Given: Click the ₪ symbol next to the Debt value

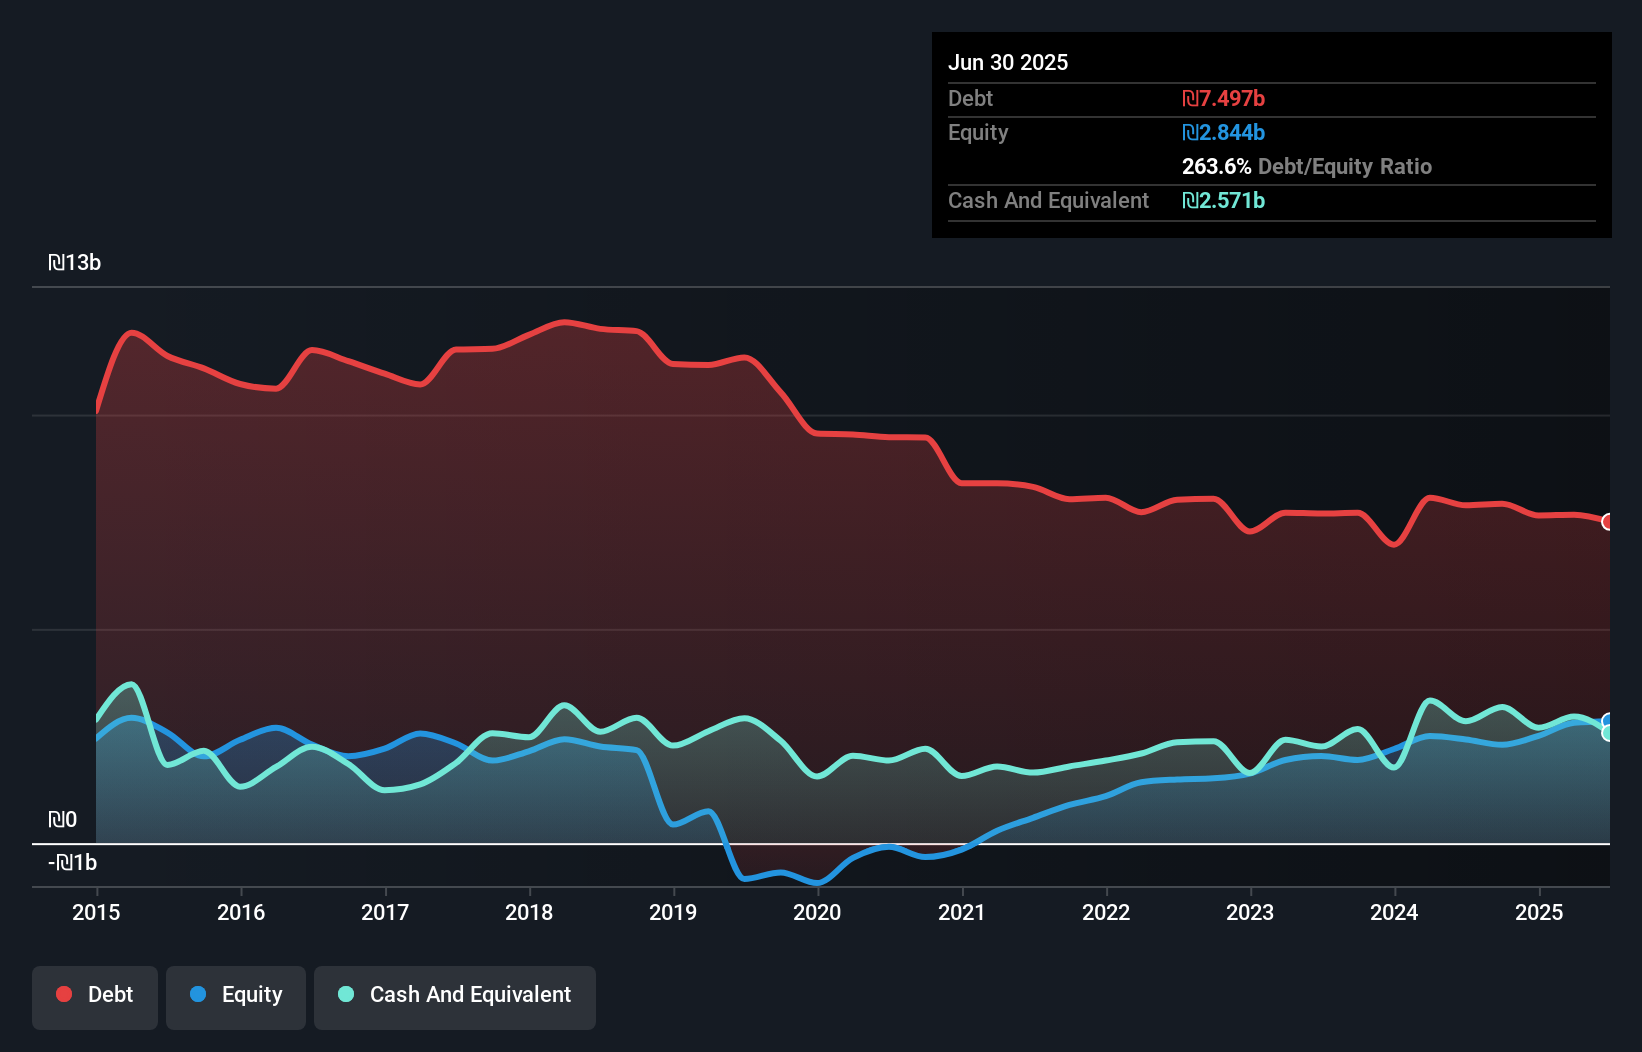Looking at the screenshot, I should [1189, 98].
